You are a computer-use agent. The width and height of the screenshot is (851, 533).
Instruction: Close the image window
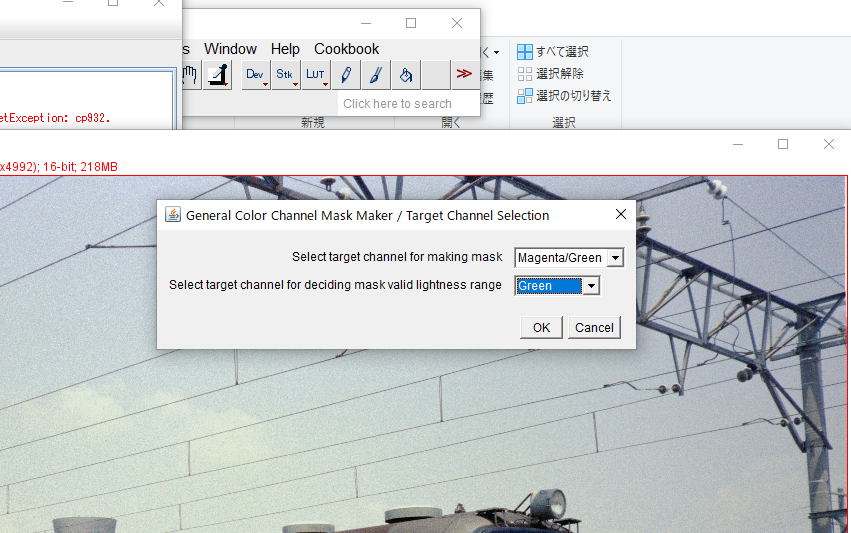click(x=828, y=144)
